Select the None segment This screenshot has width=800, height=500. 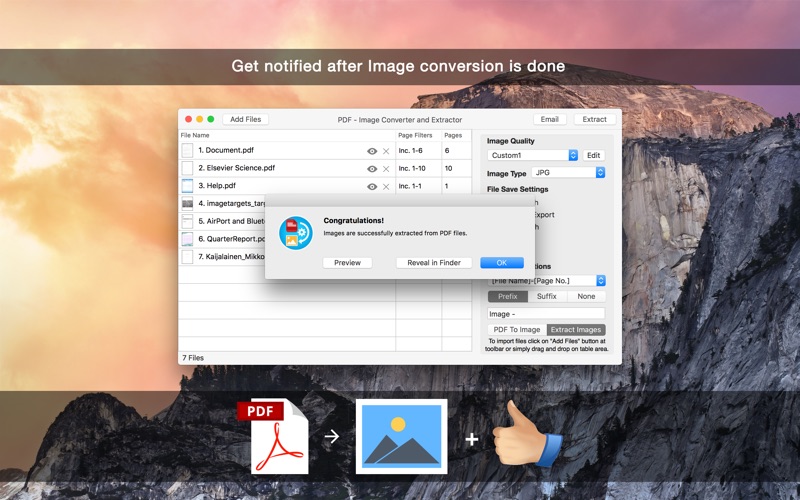[x=586, y=296]
